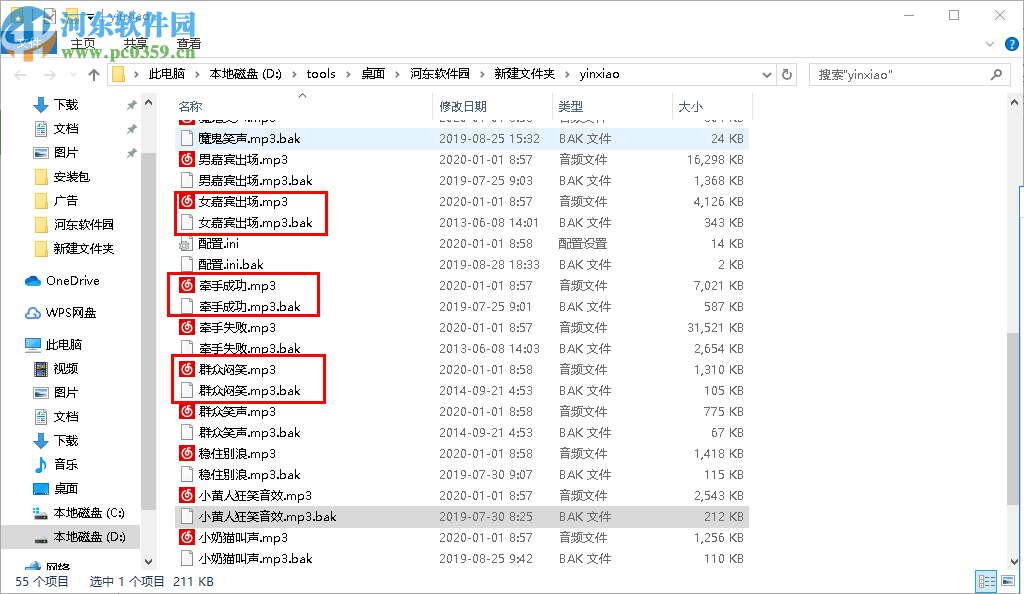Expand the ribbon using the chevron near Help
This screenshot has width=1024, height=594.
(x=989, y=44)
